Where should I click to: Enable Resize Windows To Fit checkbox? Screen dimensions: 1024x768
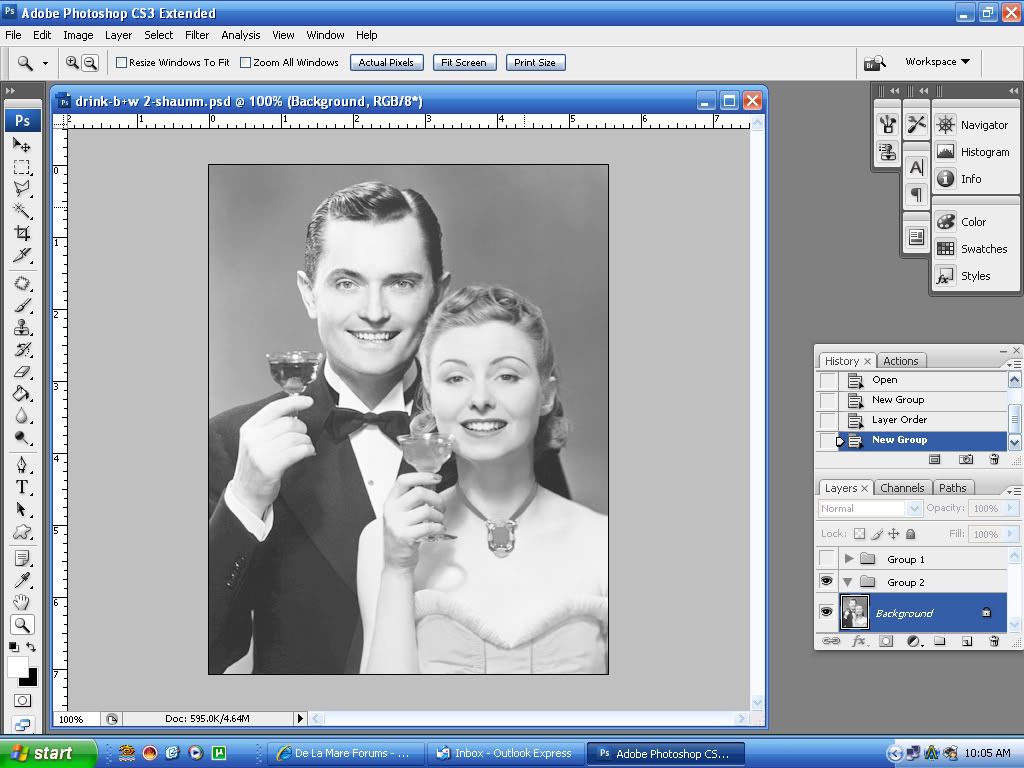pos(122,62)
